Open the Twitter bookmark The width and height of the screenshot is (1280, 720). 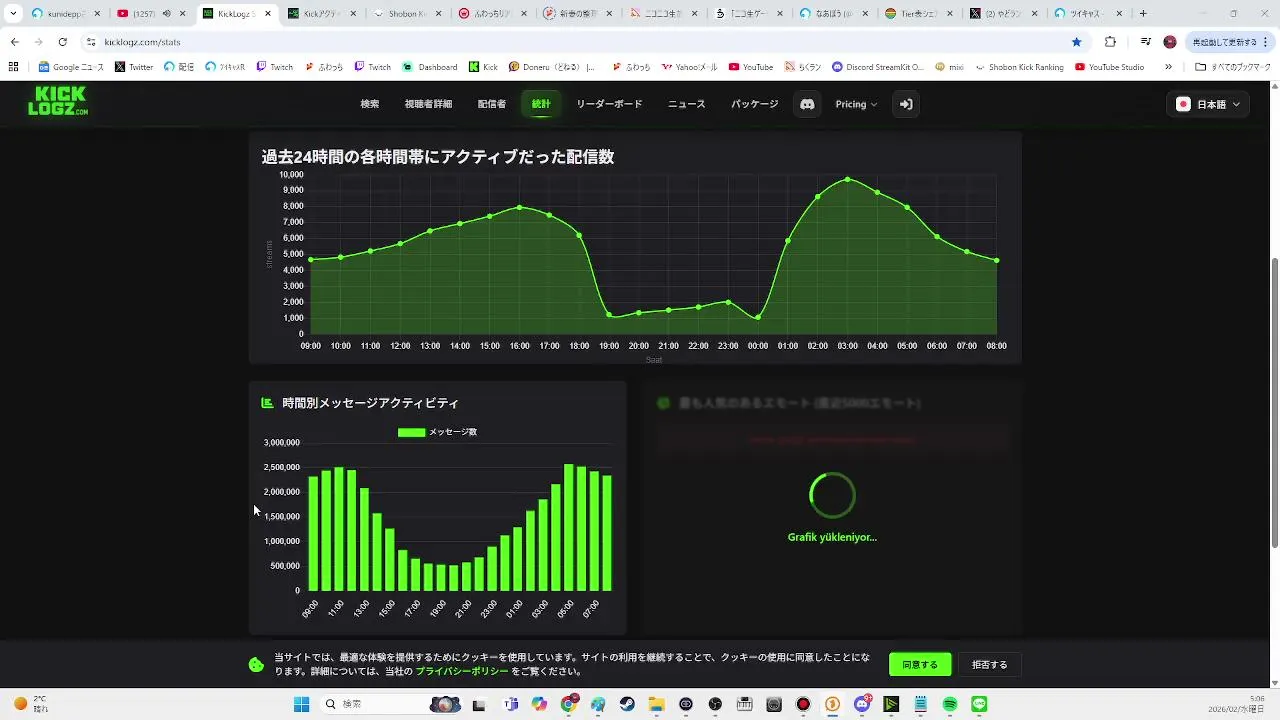134,67
